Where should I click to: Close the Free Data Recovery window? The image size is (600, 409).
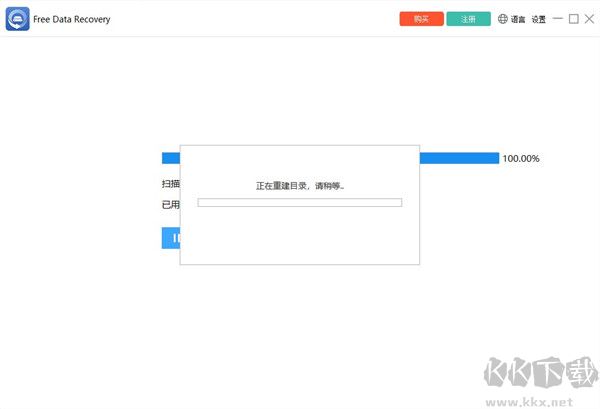(589, 19)
